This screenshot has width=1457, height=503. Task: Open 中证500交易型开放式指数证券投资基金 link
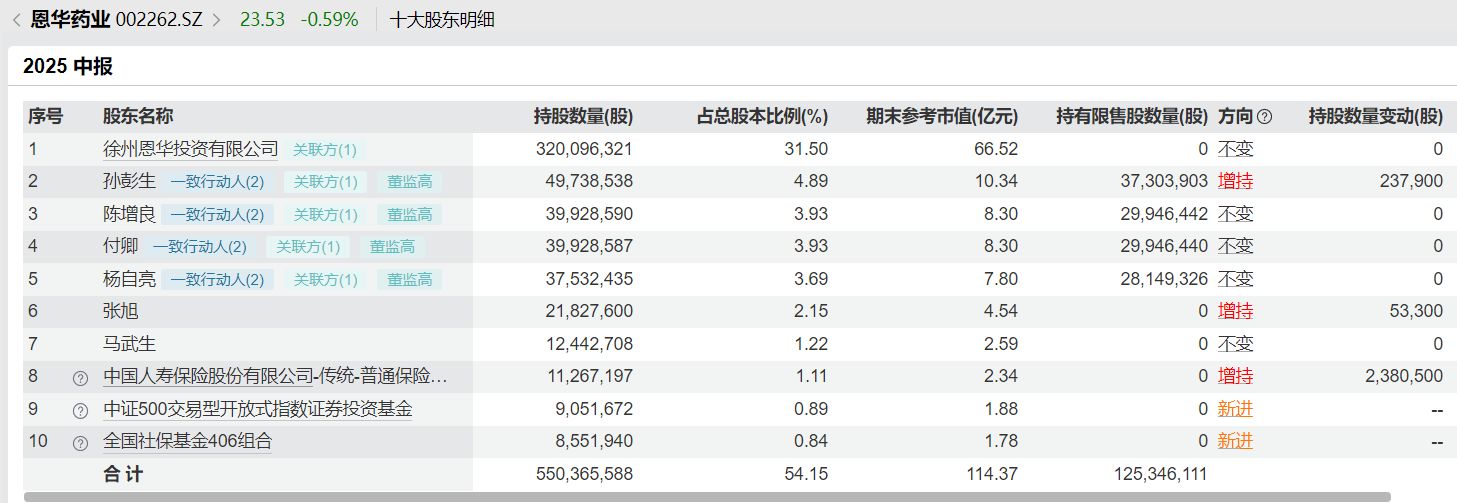click(x=257, y=409)
